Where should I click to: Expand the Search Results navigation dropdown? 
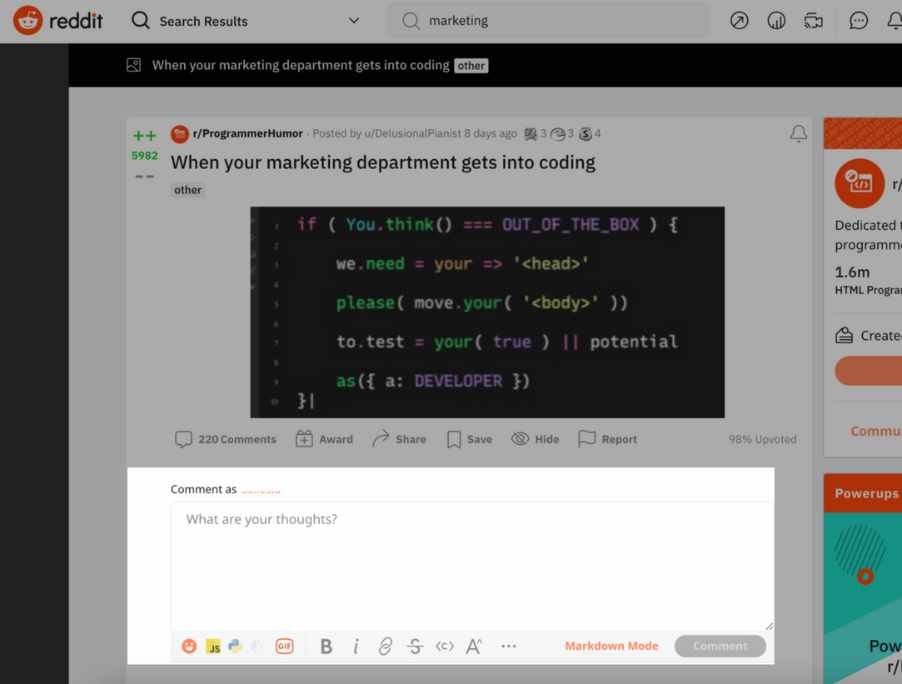tap(353, 20)
